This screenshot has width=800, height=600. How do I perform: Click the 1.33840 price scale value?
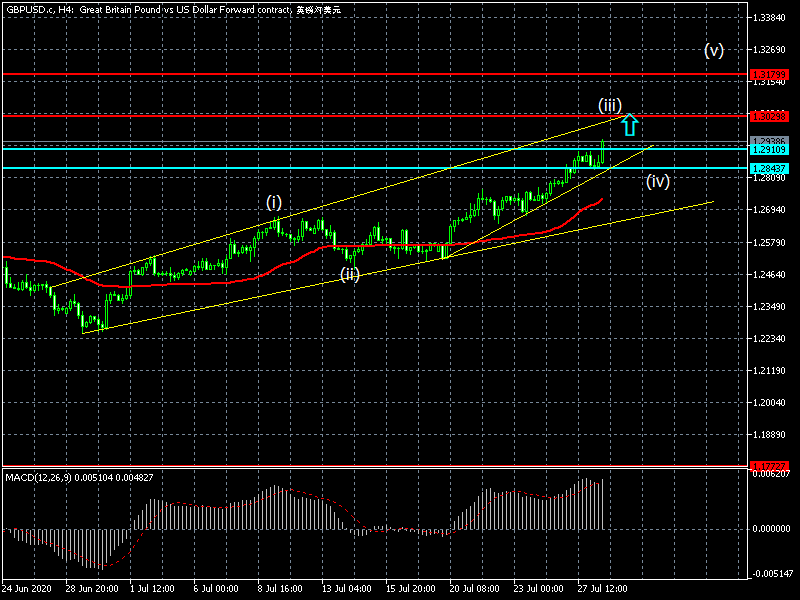[769, 18]
